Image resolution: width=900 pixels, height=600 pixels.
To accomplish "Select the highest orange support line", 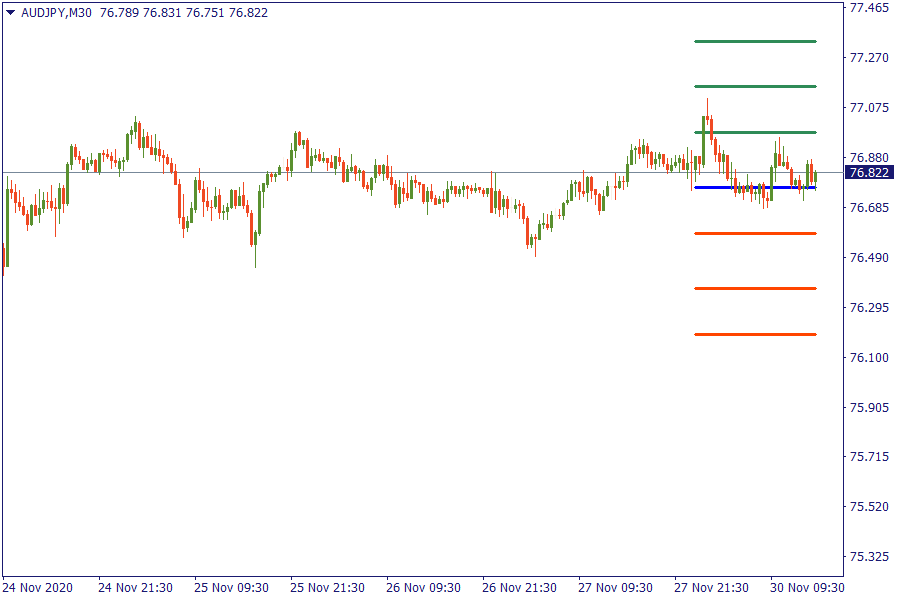I will point(755,233).
